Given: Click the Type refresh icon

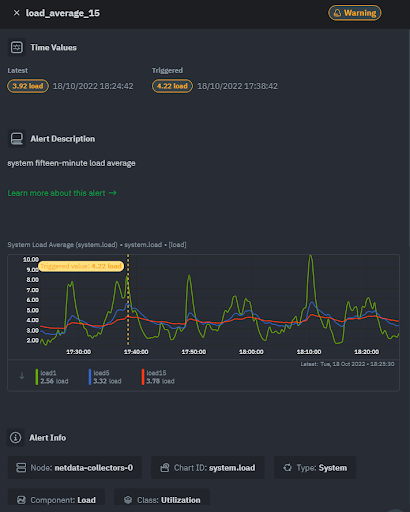Looking at the screenshot, I should pyautogui.click(x=287, y=468).
